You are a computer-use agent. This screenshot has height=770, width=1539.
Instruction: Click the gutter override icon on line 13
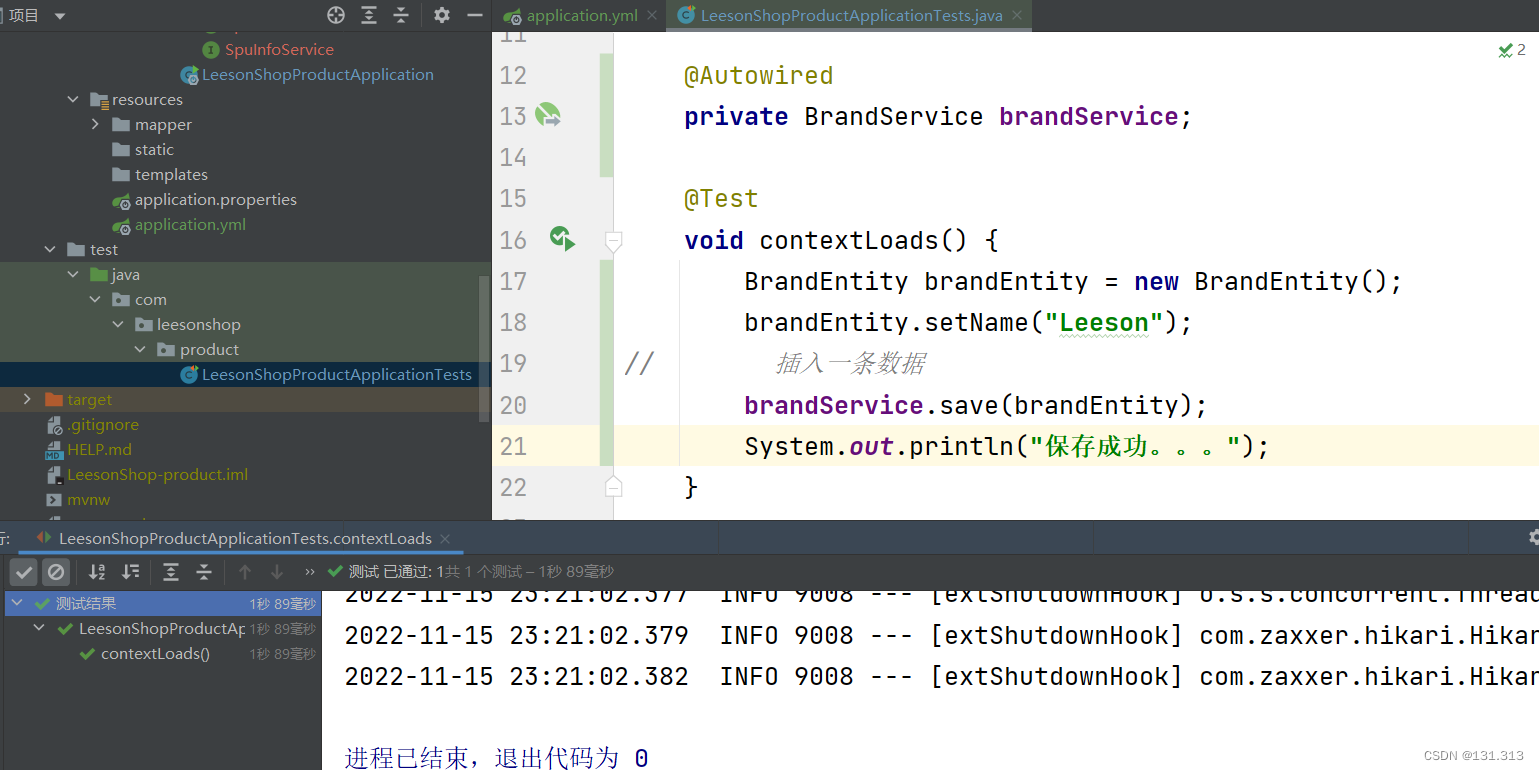click(547, 115)
